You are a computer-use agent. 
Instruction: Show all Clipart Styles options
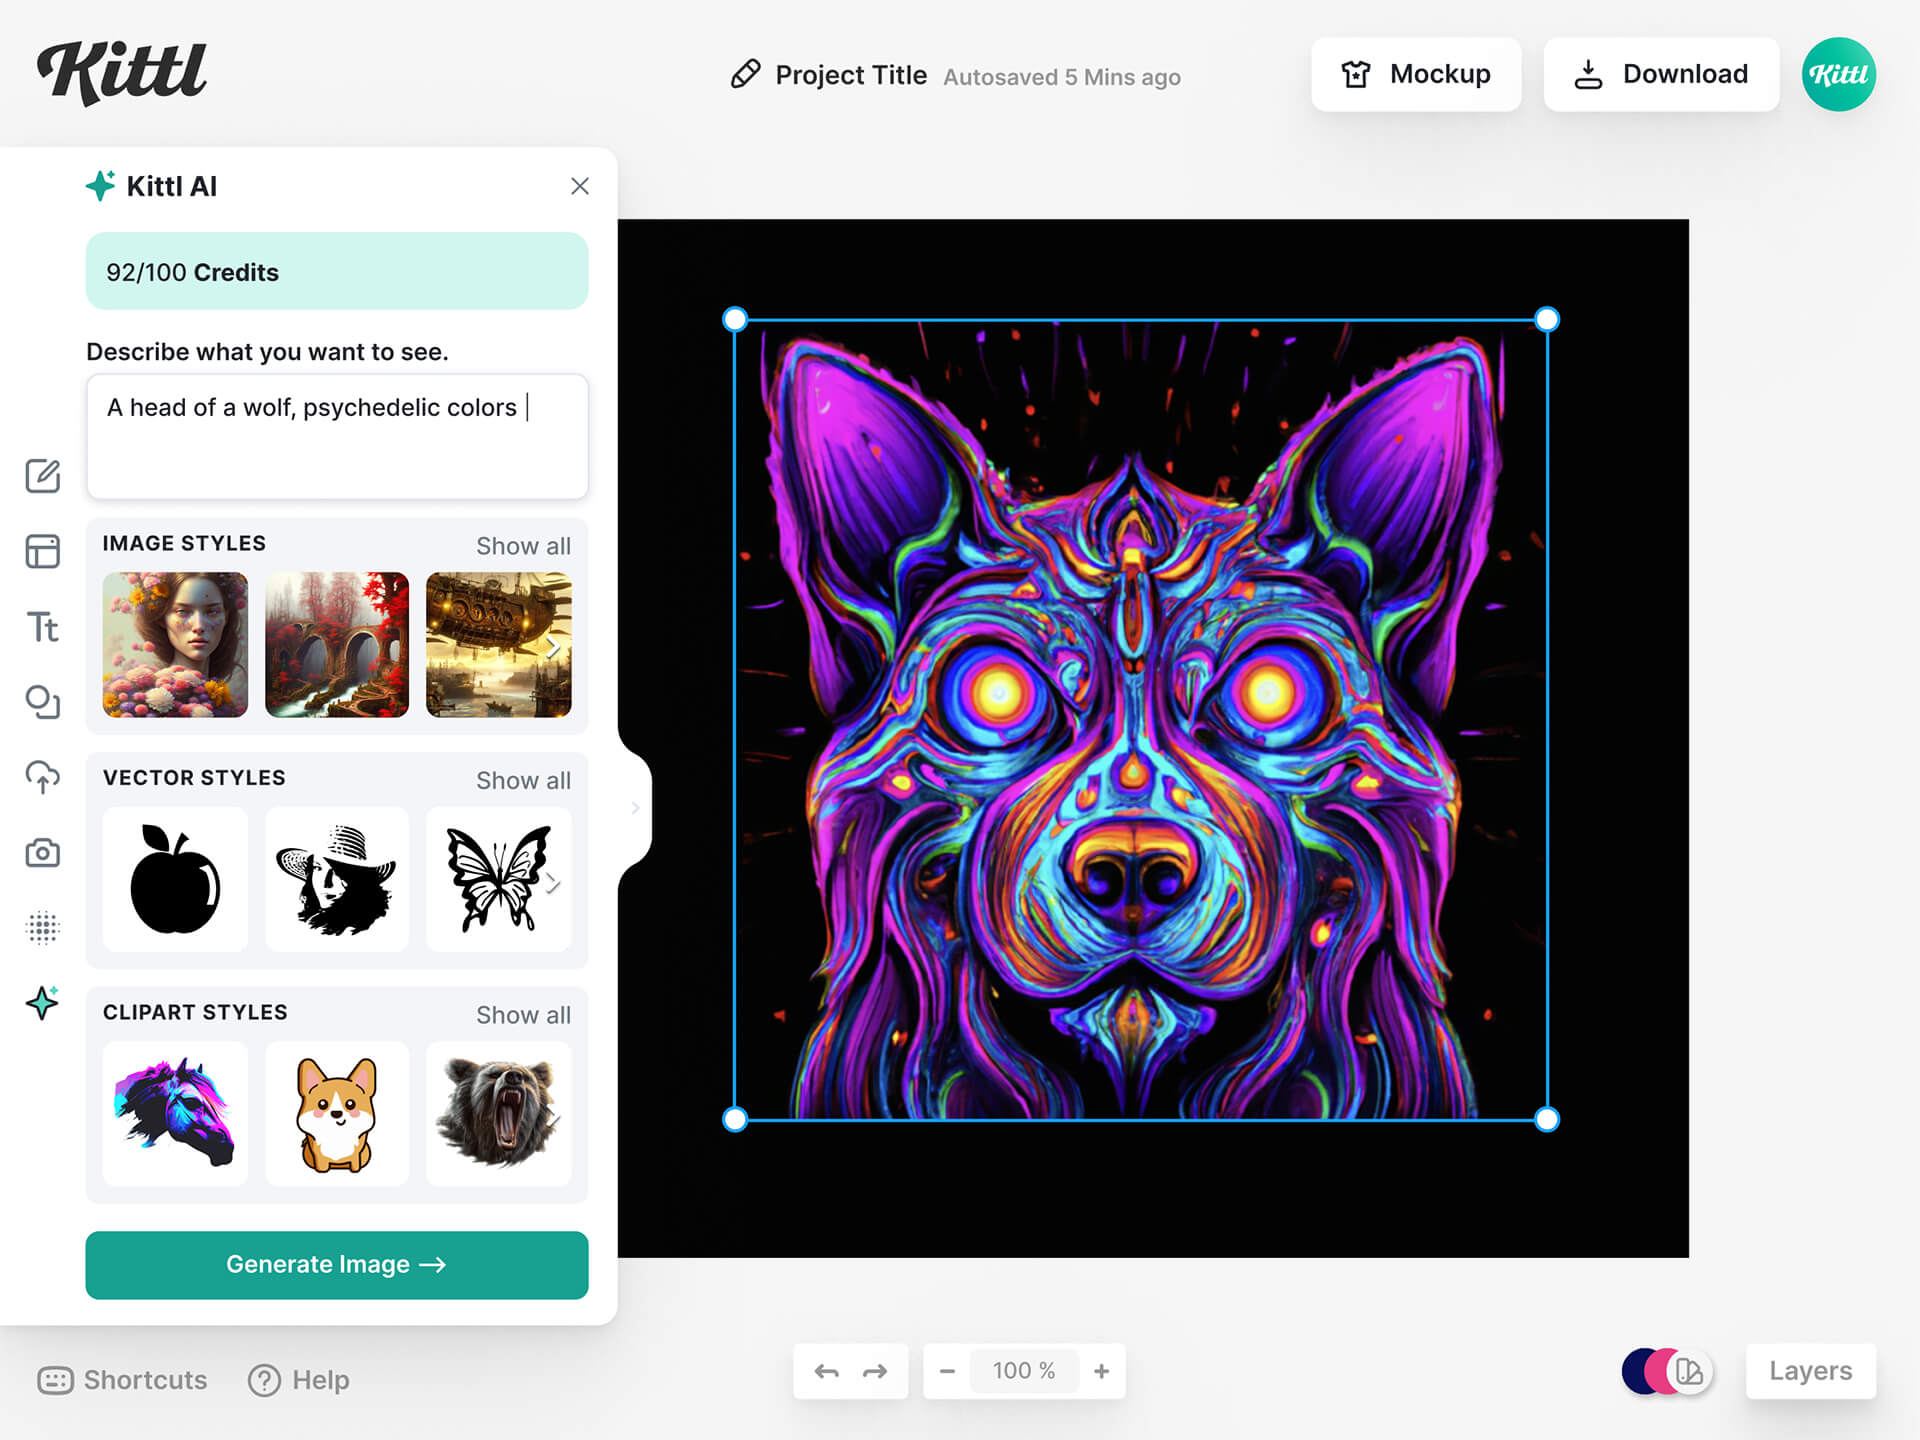point(523,1013)
